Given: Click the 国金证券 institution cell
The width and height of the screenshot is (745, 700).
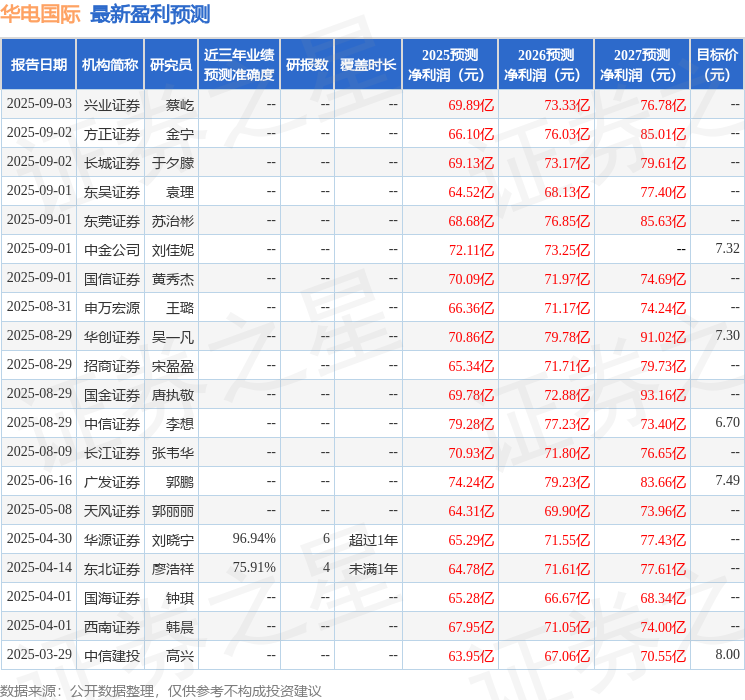Looking at the screenshot, I should 112,395.
